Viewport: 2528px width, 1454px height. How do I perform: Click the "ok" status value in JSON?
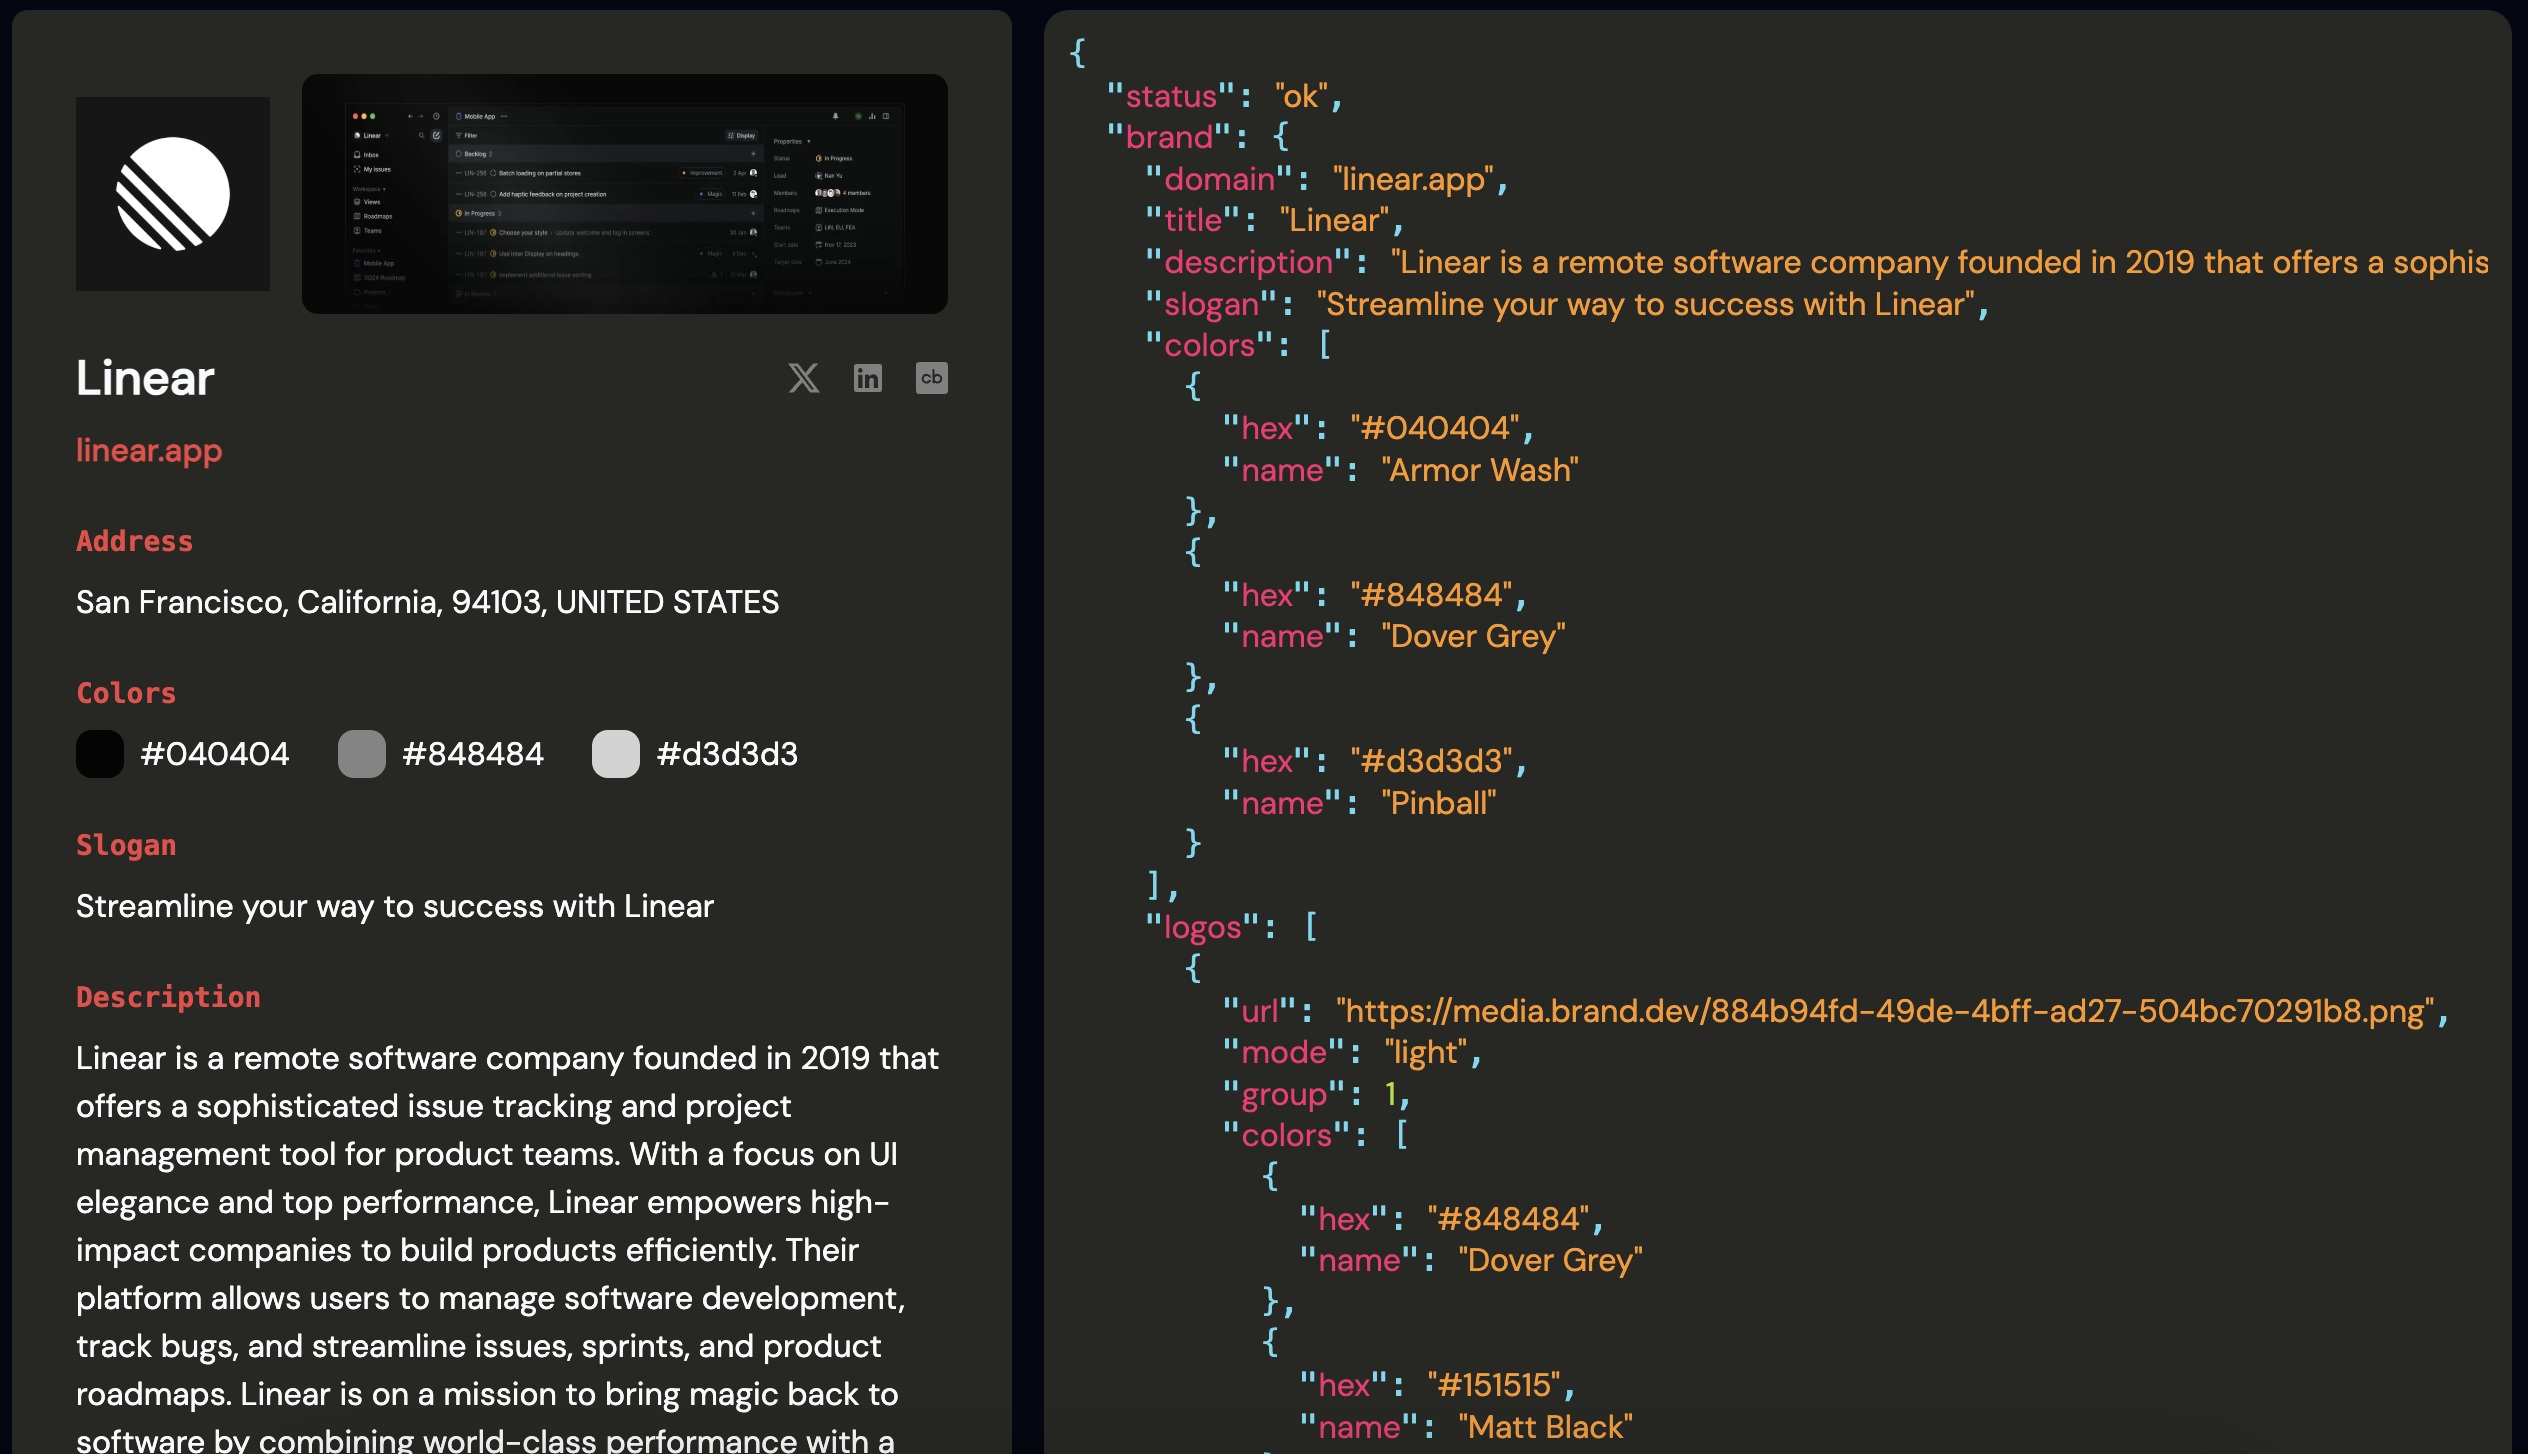[x=1301, y=96]
